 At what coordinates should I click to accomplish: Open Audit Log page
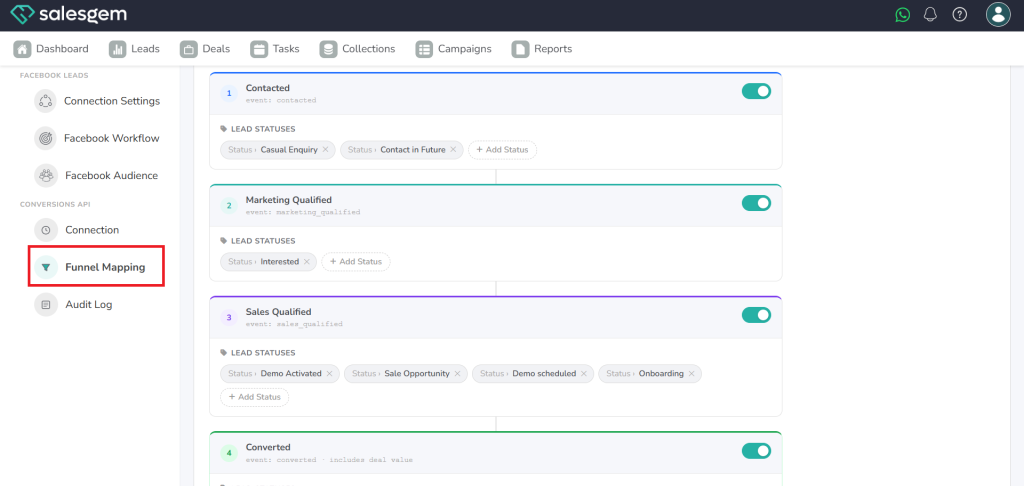(89, 304)
